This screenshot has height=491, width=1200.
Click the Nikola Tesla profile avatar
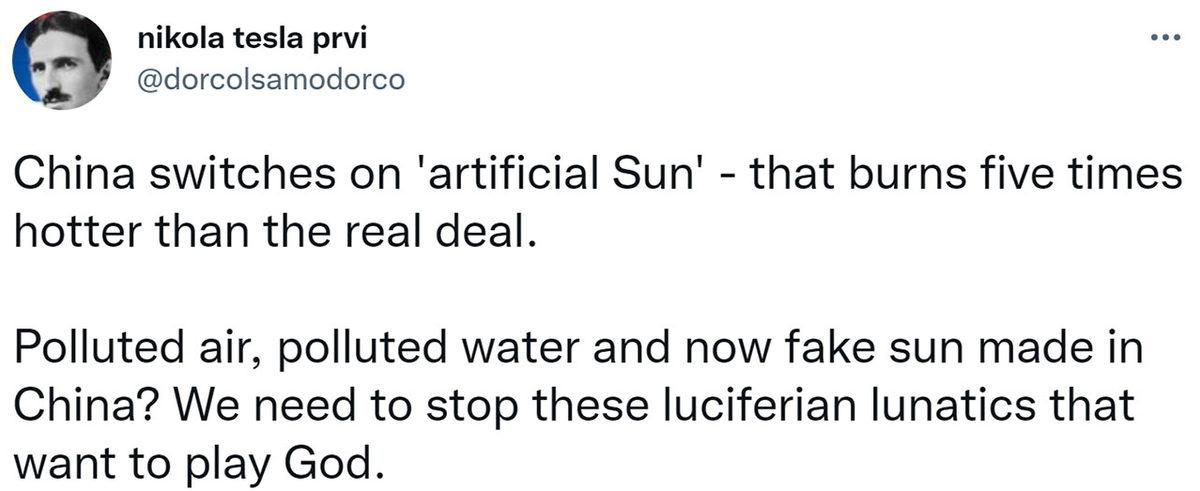point(61,61)
